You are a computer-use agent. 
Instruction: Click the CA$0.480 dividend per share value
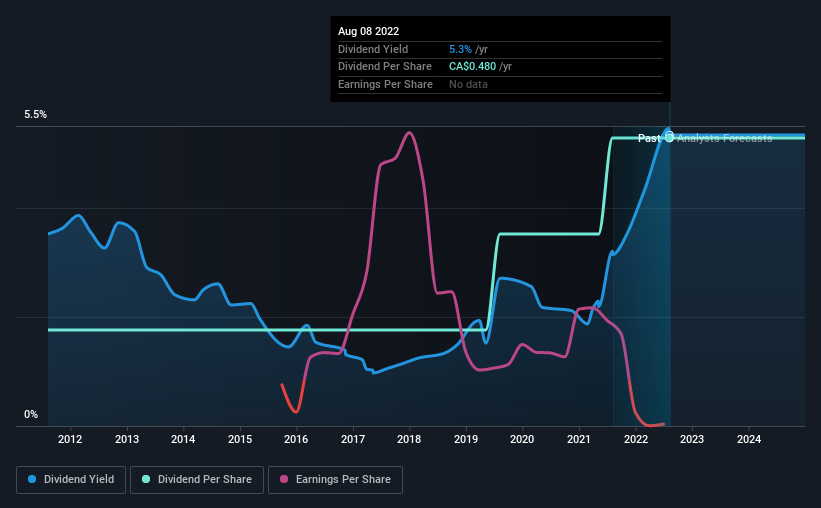472,67
